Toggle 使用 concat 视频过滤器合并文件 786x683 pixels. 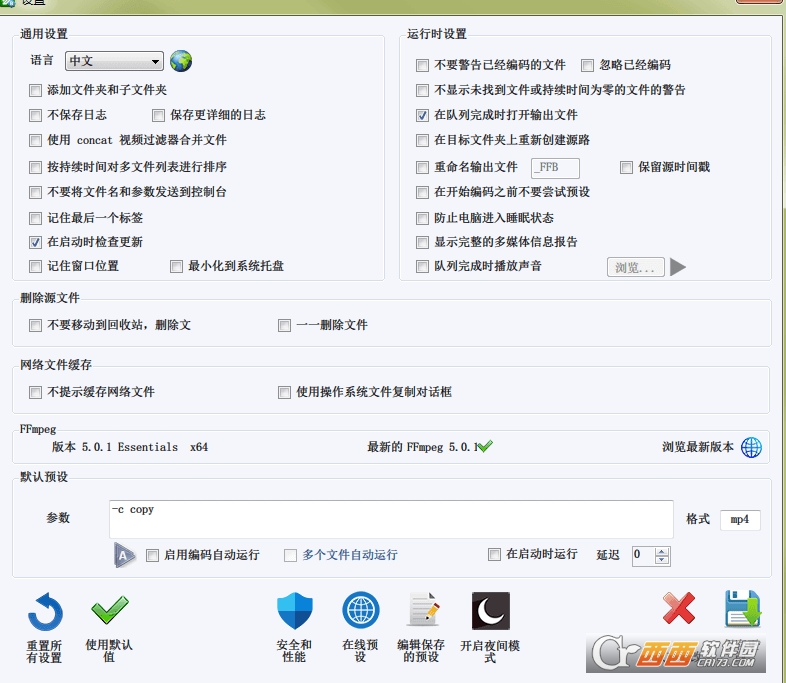pos(35,140)
